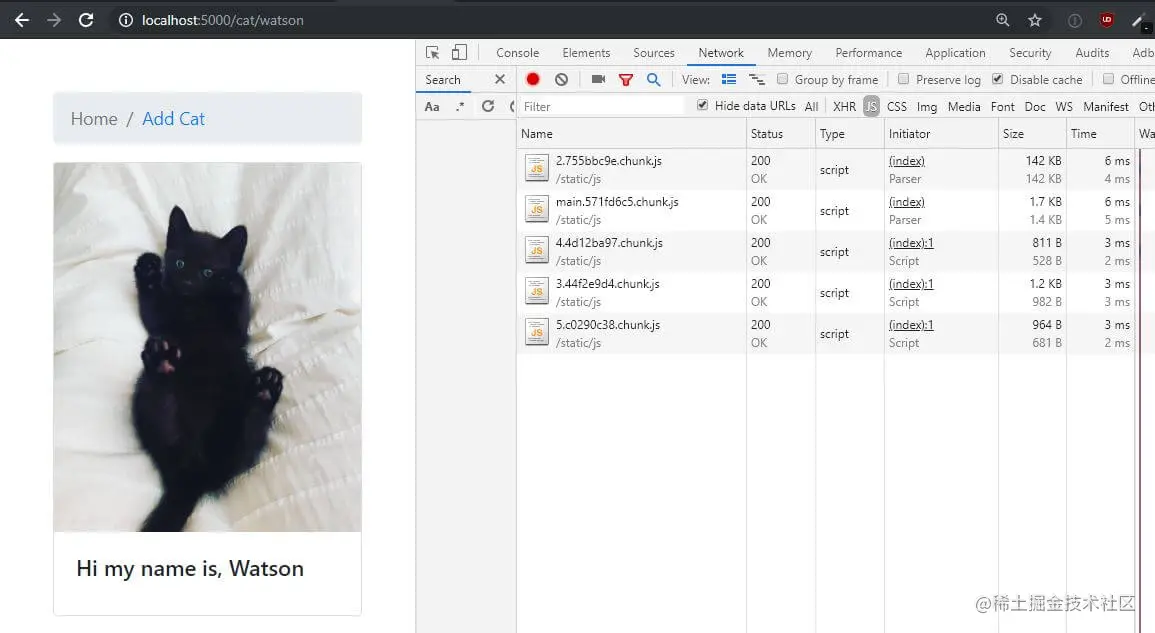Sort requests by Size column header
Screen dimensions: 1155x633
1031,133
